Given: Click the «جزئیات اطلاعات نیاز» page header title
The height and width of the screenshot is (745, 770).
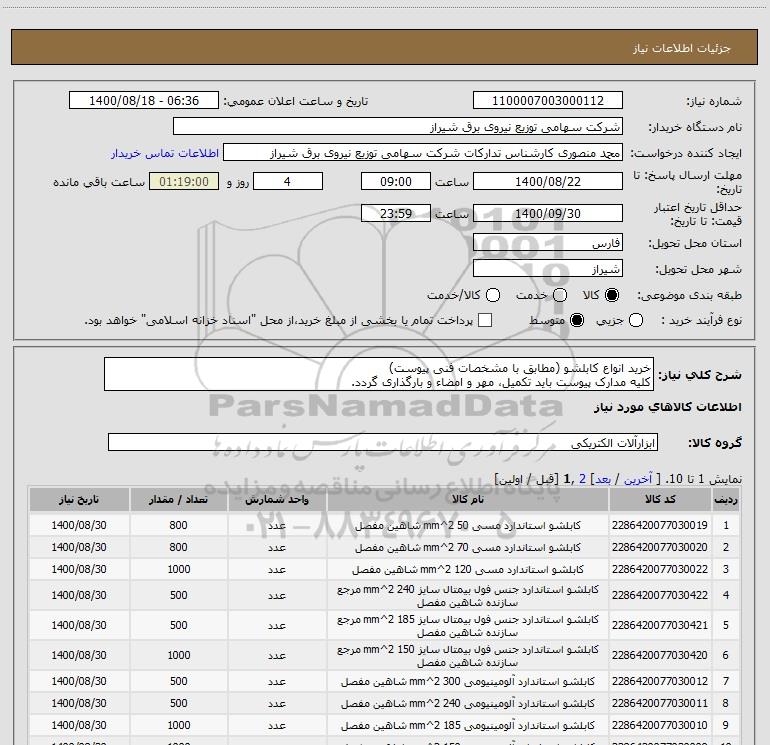Looking at the screenshot, I should pos(682,48).
